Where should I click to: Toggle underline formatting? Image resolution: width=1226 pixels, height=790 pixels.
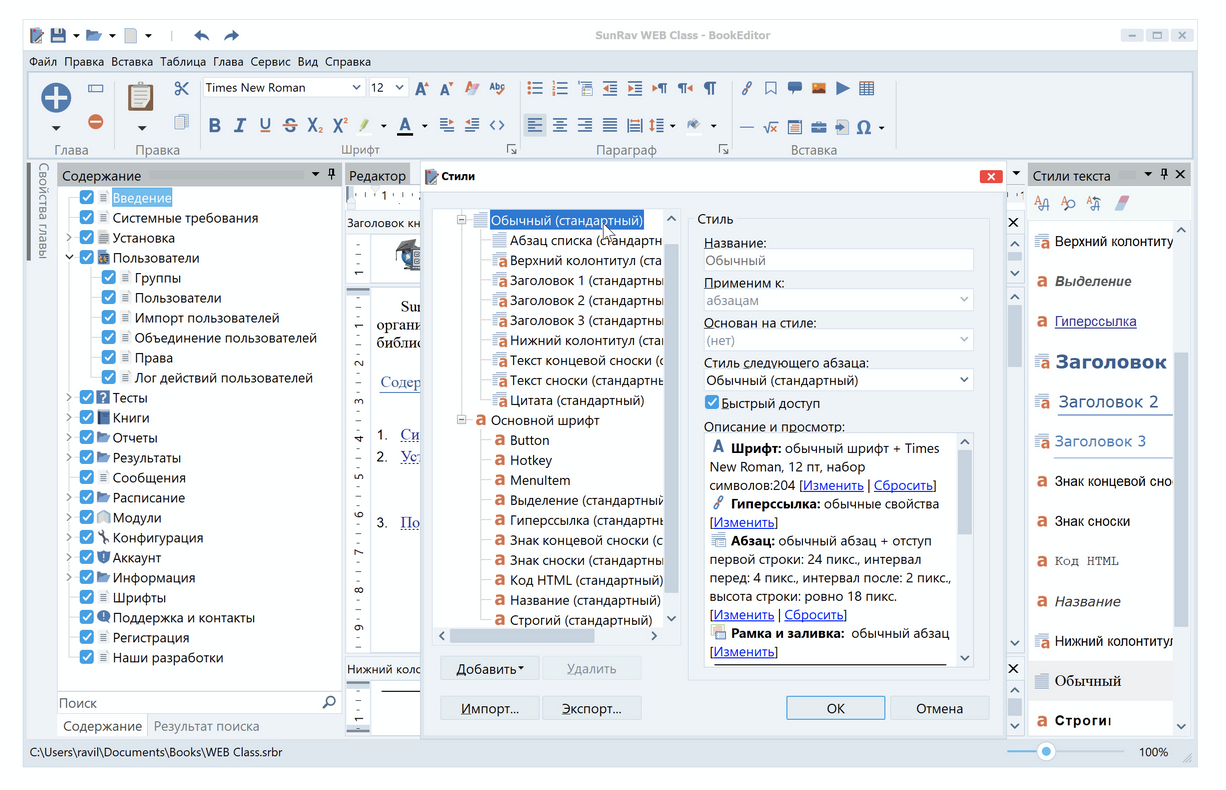(x=265, y=125)
